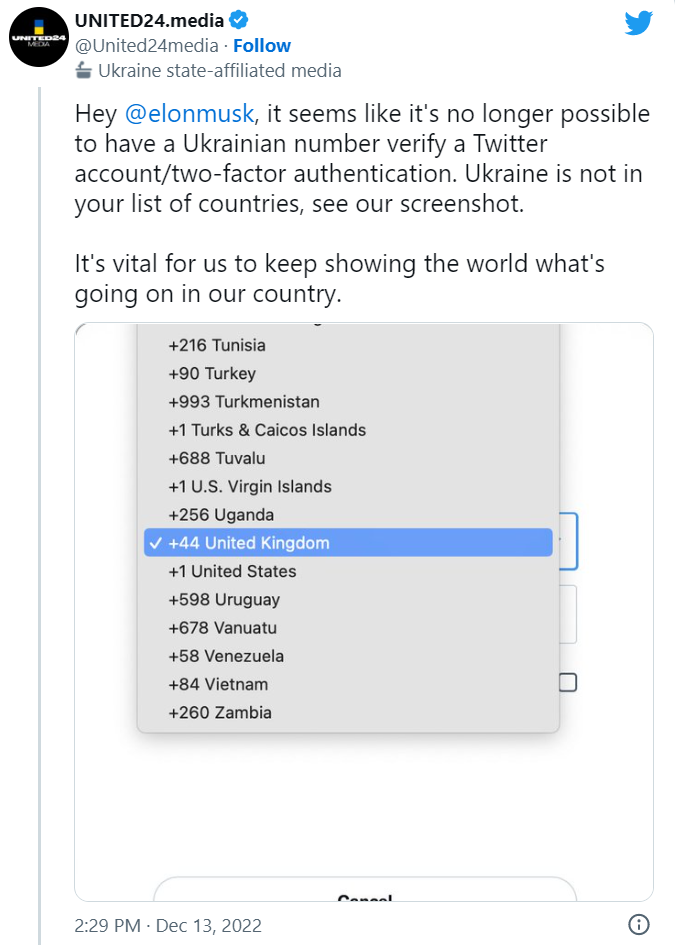Open the UNITED24.media display name
The width and height of the screenshot is (677, 948).
click(149, 20)
